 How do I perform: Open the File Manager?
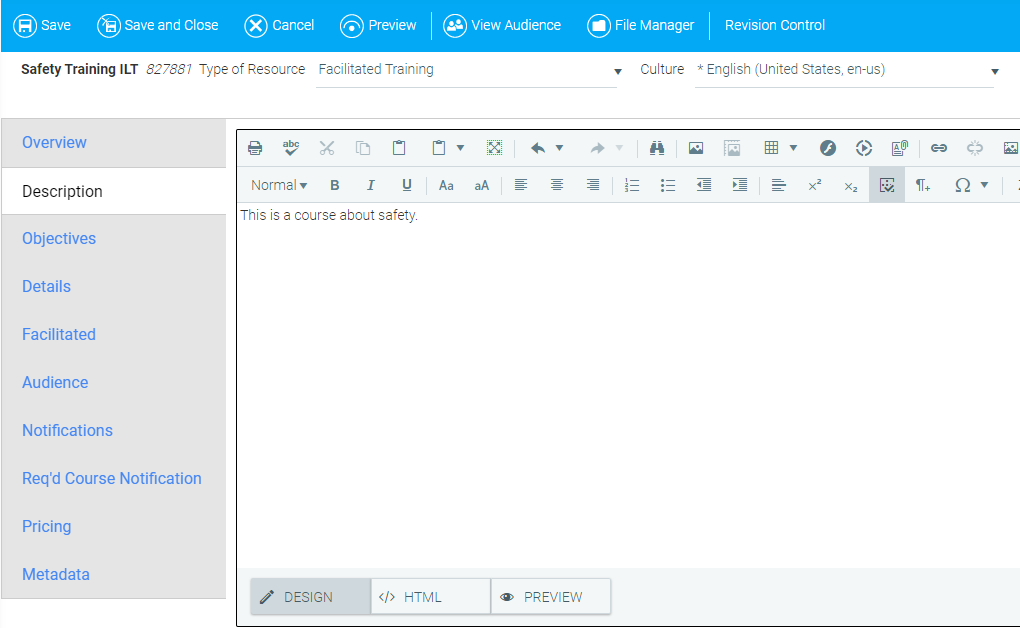click(x=641, y=25)
